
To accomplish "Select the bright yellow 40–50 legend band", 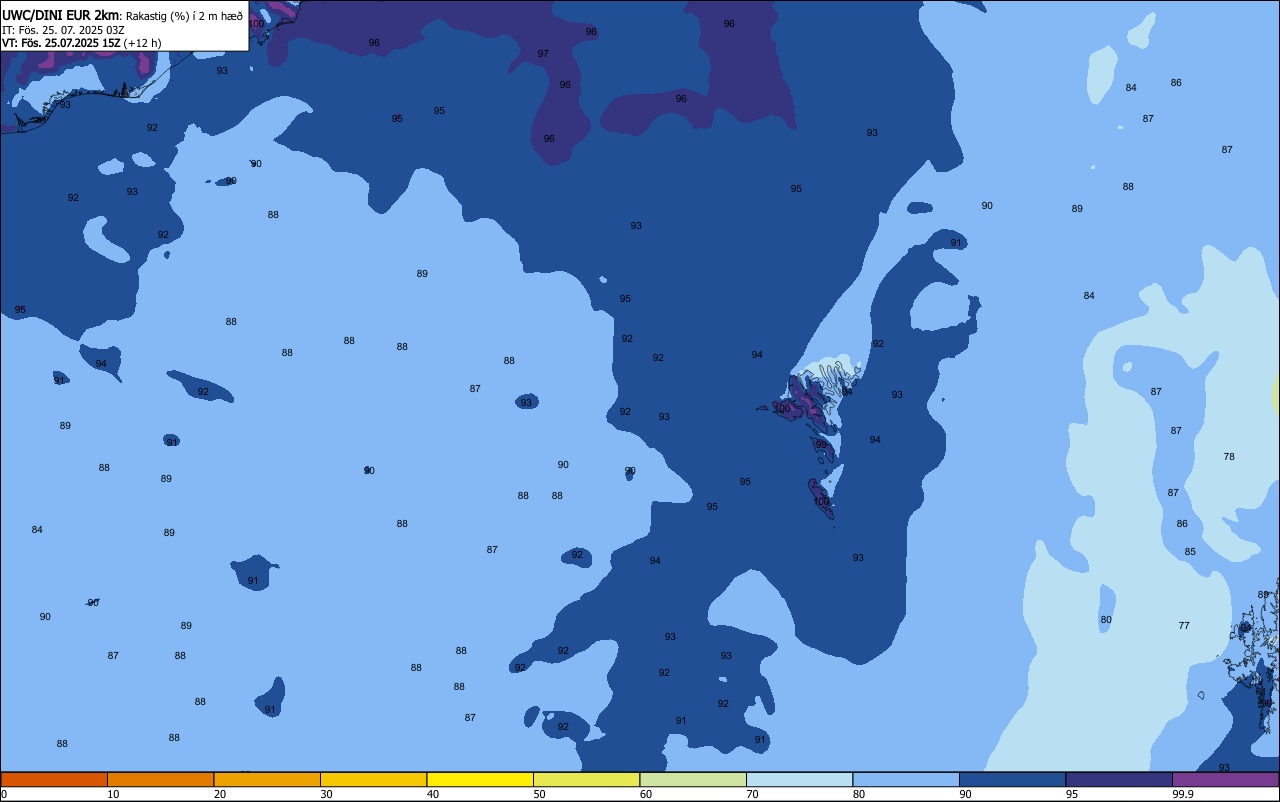I will [x=480, y=779].
